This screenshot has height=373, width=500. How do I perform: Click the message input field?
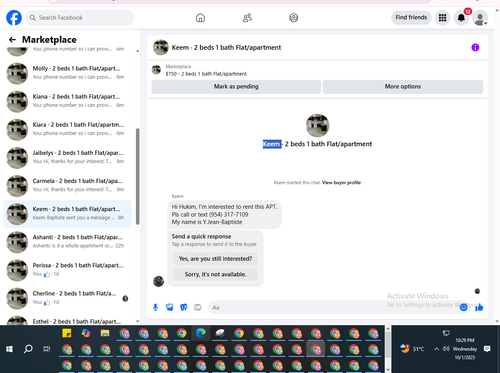point(333,307)
